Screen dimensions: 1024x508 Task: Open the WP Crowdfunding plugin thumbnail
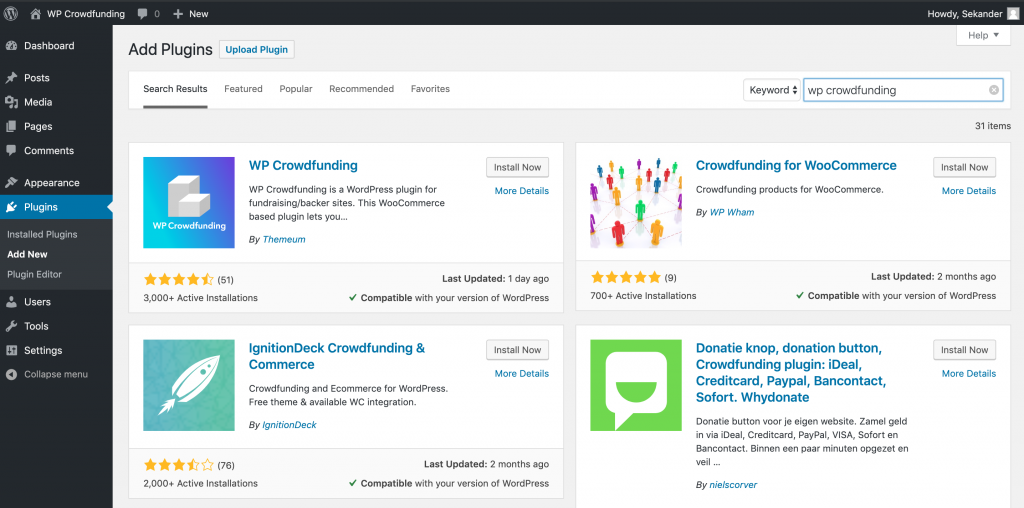point(189,202)
